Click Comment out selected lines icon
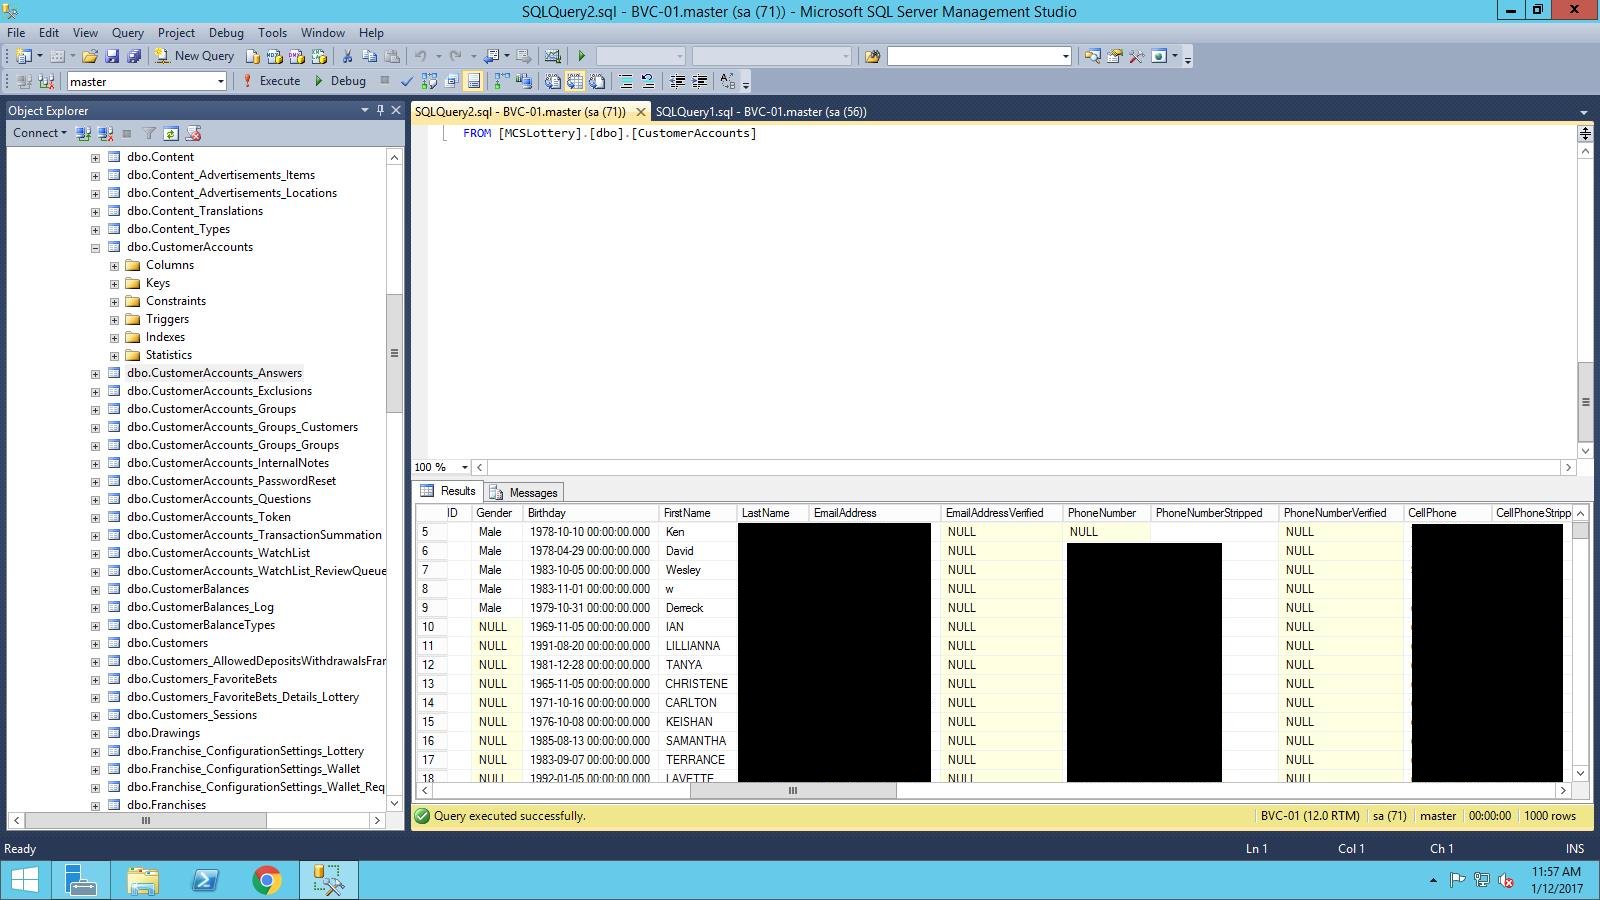The height and width of the screenshot is (900, 1600). click(x=626, y=81)
